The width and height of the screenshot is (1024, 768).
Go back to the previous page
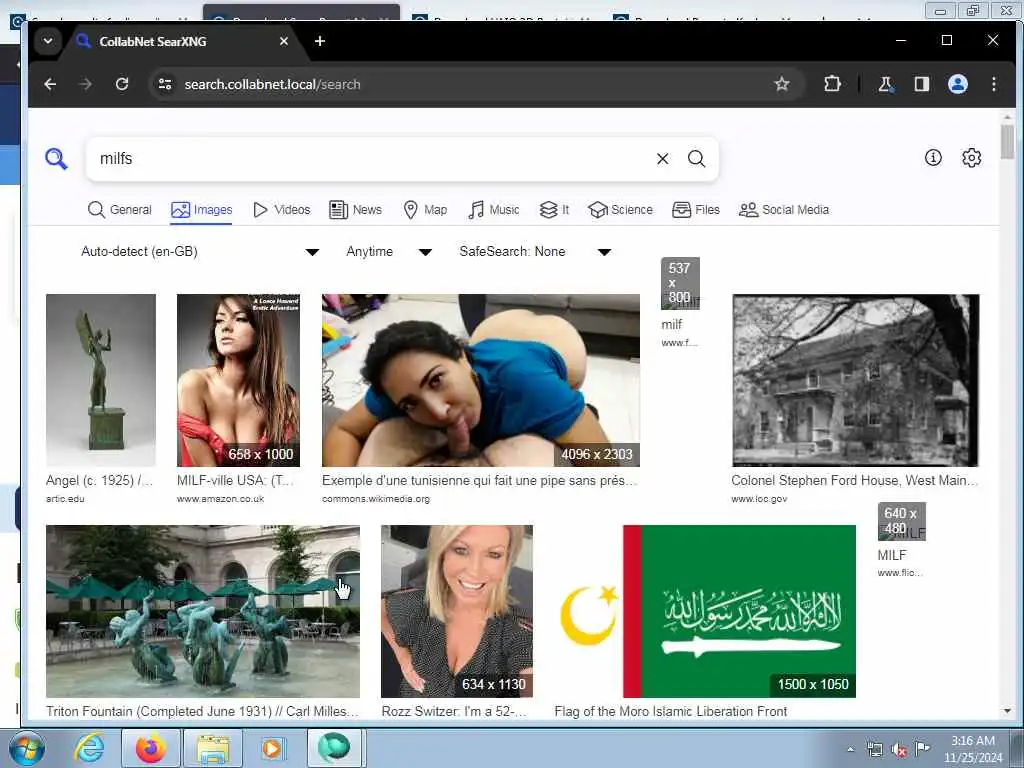[x=50, y=84]
